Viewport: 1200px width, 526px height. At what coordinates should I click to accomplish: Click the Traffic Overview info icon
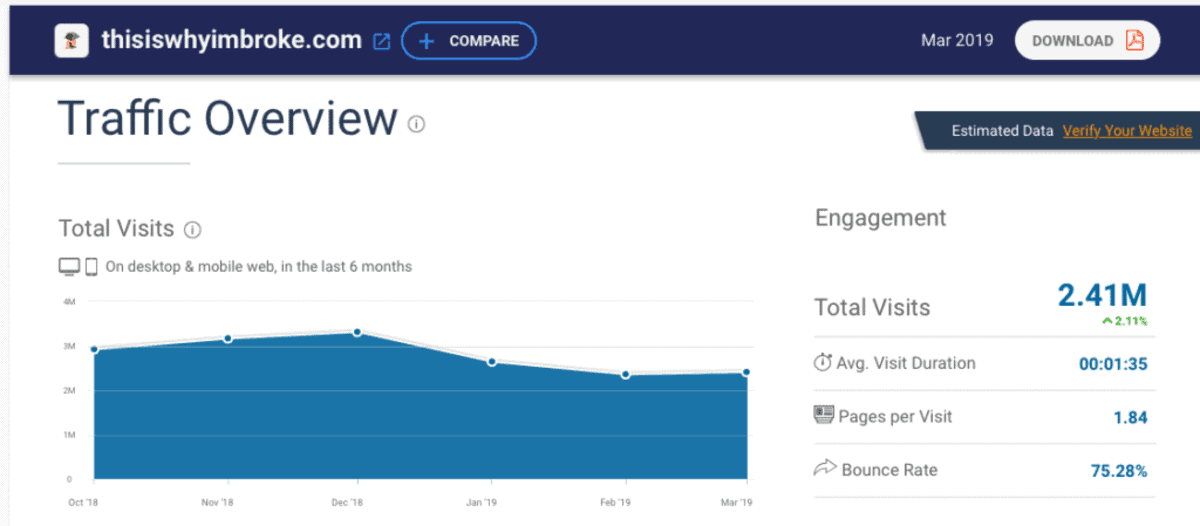[416, 124]
